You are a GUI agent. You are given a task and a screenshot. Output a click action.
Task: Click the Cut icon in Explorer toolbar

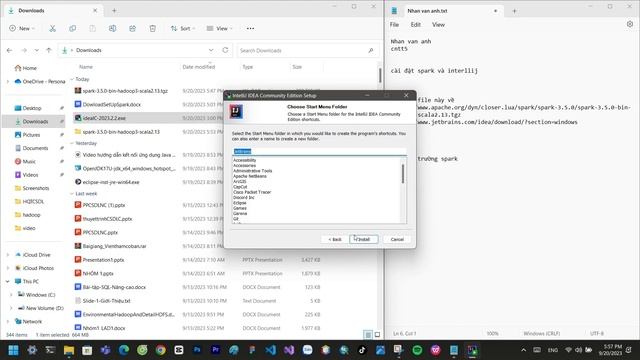(x=52, y=29)
